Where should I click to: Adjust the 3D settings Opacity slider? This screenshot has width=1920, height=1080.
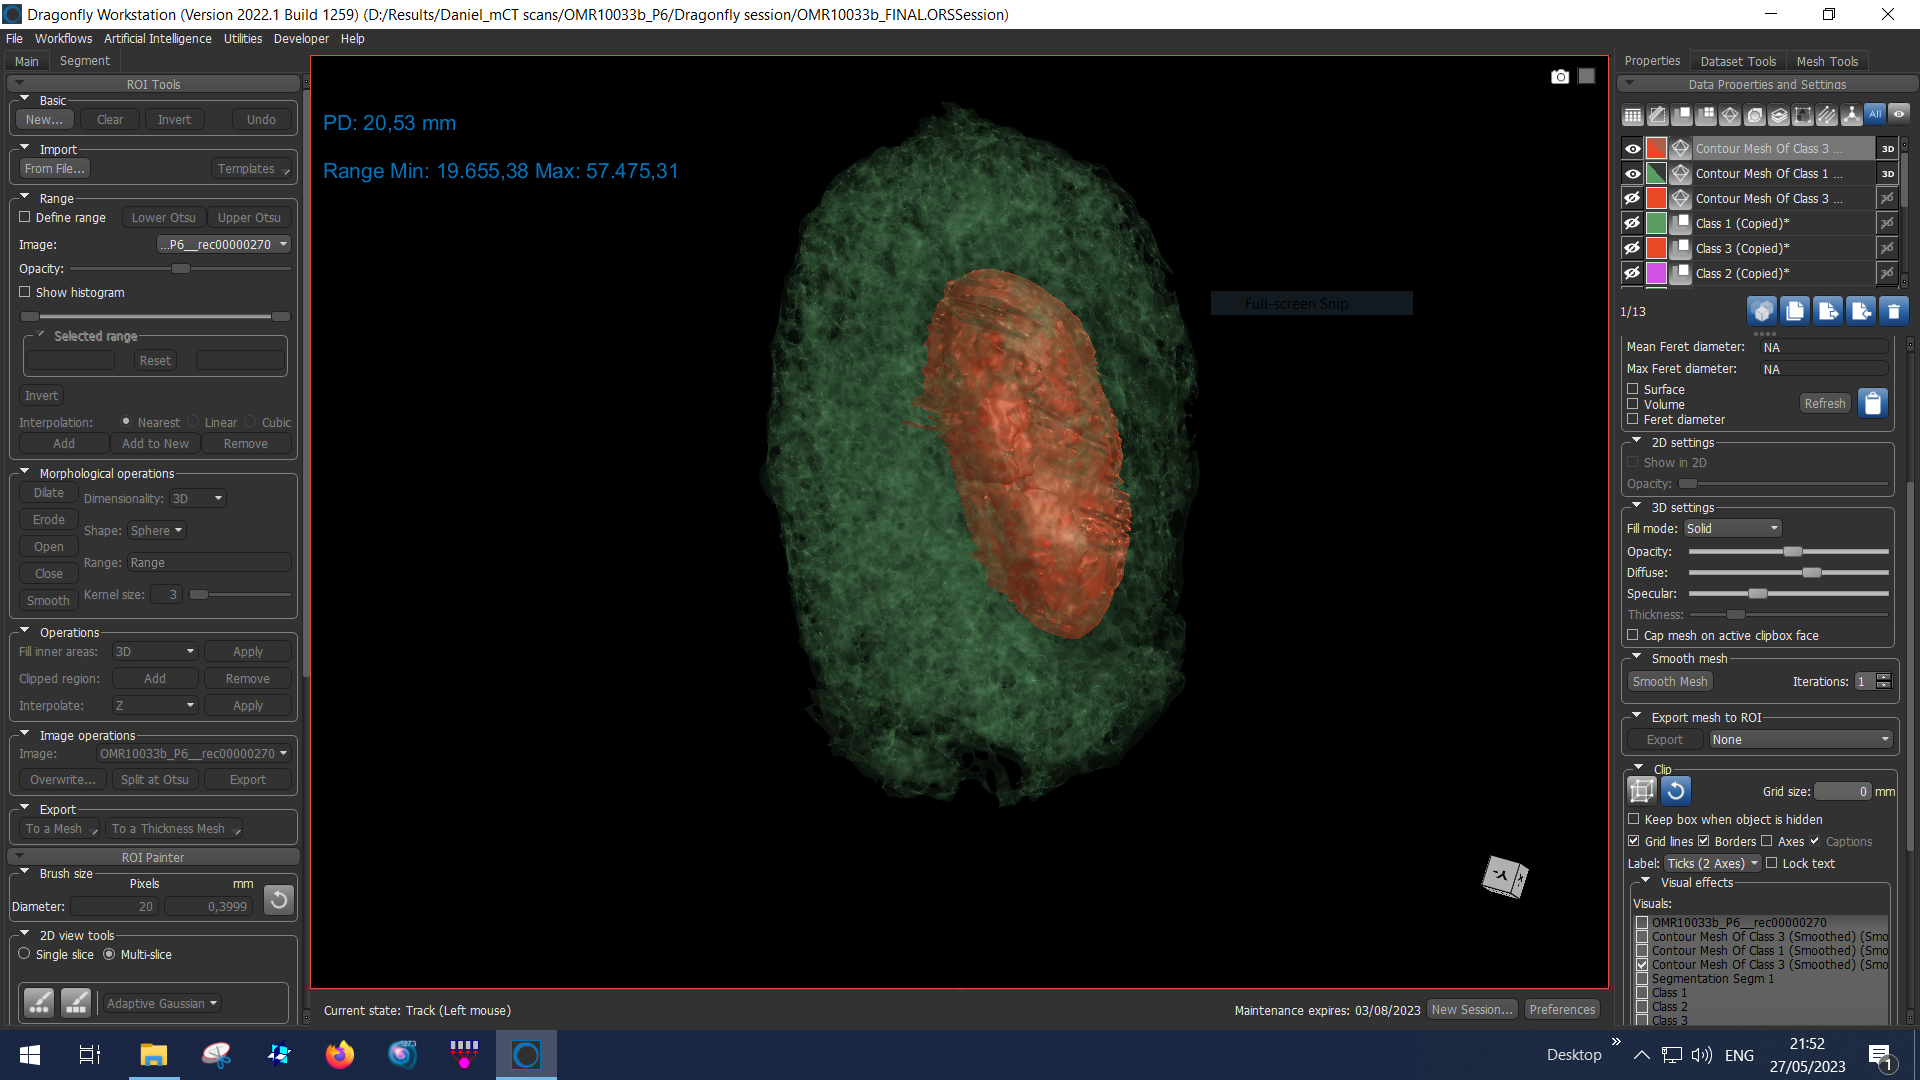click(x=1792, y=552)
